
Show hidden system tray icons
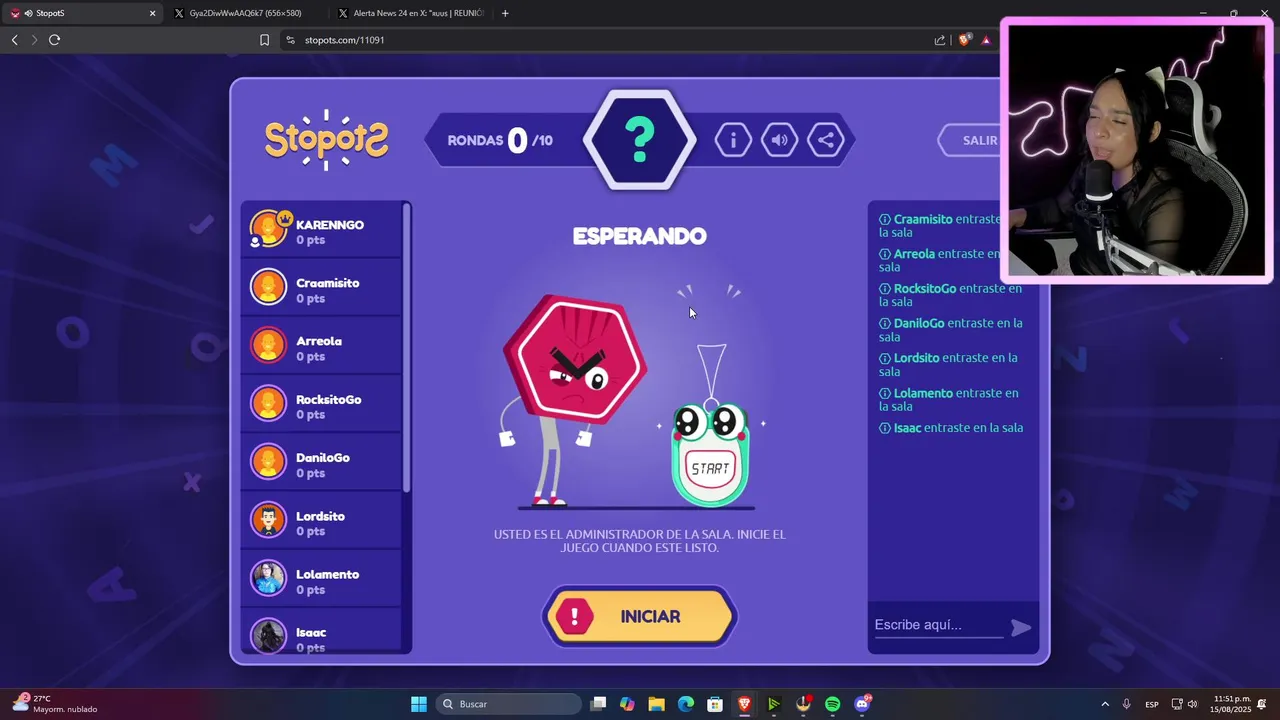point(1105,704)
